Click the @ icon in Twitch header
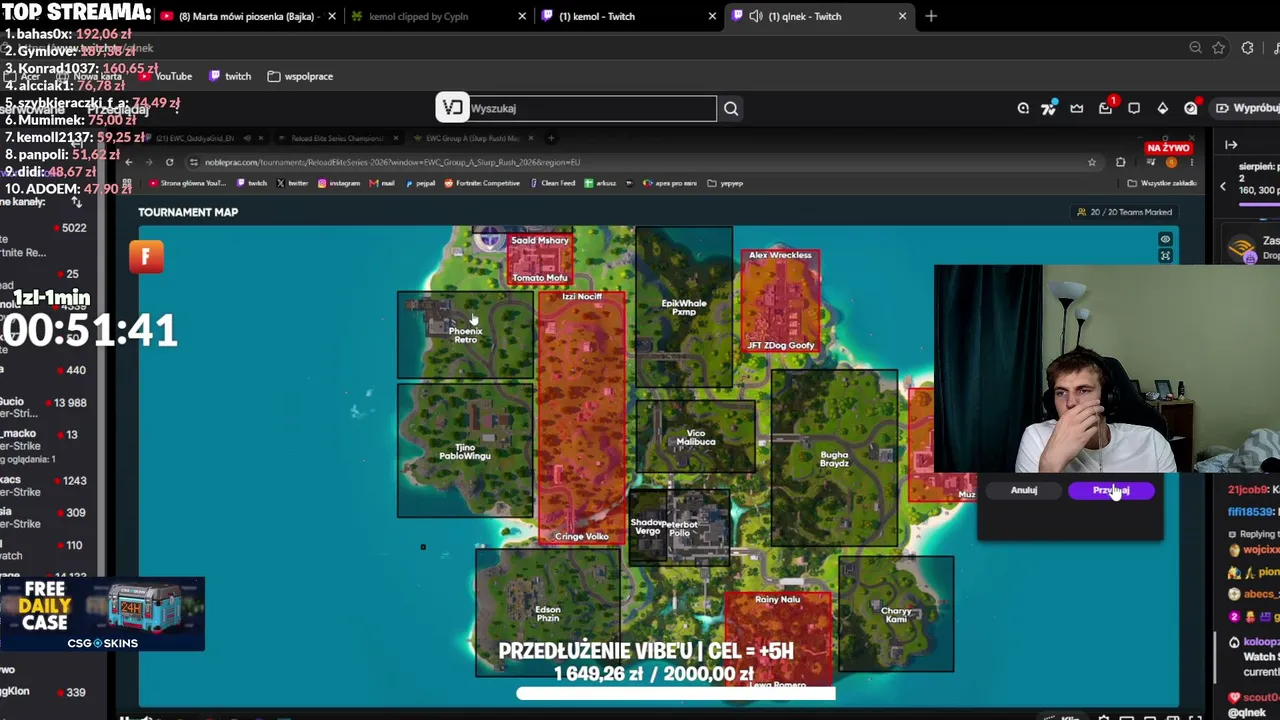The image size is (1280, 720). coord(1023,108)
